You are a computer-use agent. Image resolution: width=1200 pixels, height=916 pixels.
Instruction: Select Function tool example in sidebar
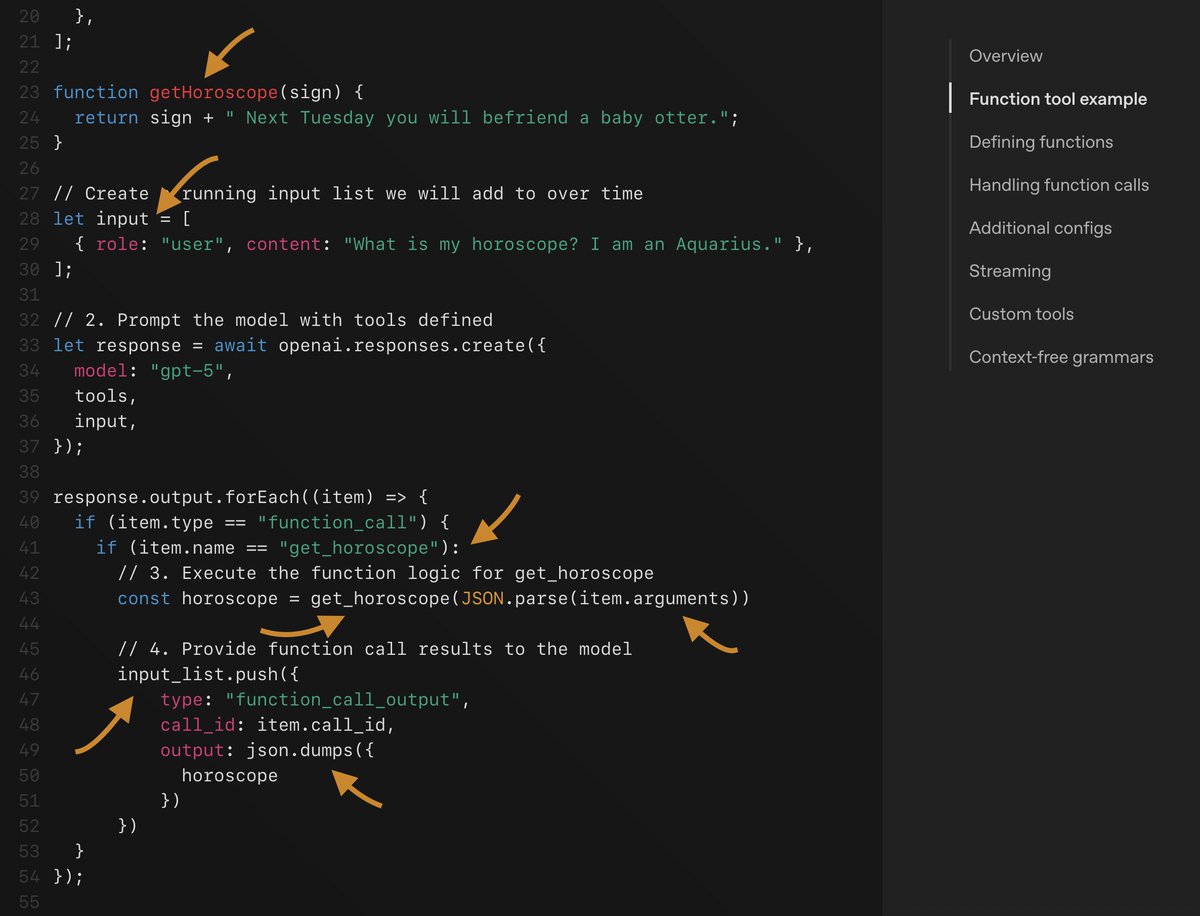[x=1058, y=99]
